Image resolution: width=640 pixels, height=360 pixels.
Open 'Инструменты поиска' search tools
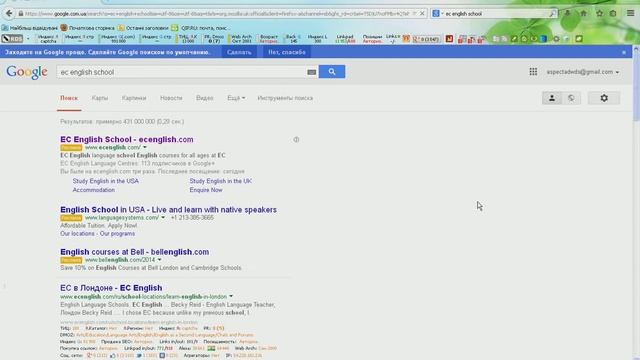(x=285, y=98)
